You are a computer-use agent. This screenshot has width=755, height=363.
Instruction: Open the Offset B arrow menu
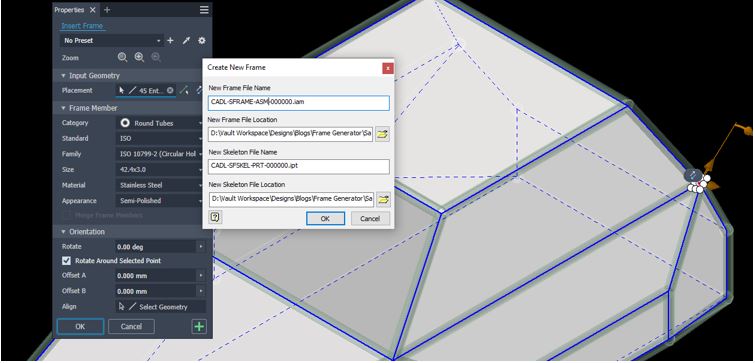tap(200, 291)
